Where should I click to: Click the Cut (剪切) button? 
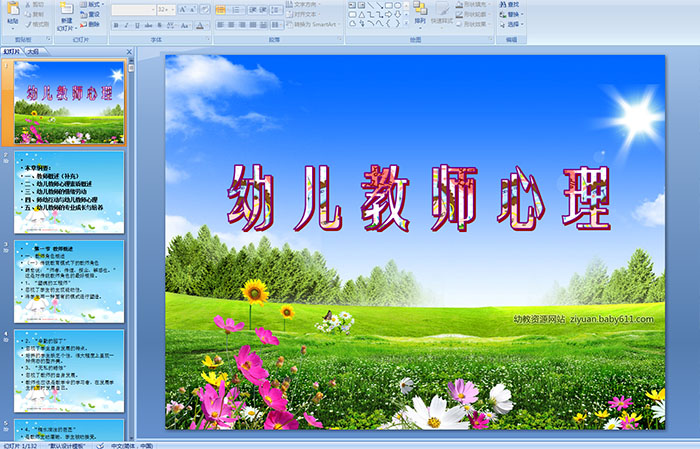35,4
